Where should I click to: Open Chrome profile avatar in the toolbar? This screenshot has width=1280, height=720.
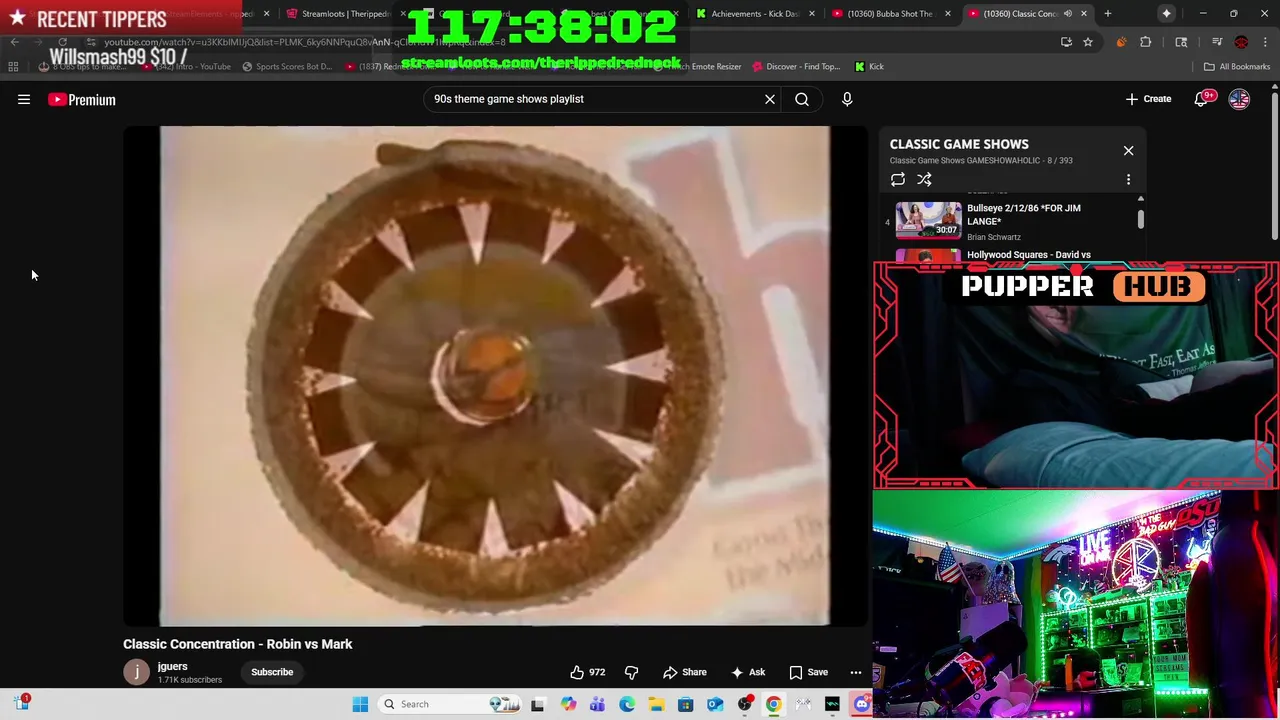1241,42
